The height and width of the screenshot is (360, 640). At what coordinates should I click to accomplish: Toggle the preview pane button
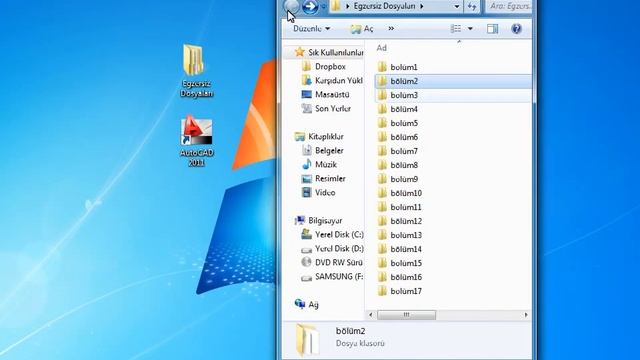(x=492, y=29)
